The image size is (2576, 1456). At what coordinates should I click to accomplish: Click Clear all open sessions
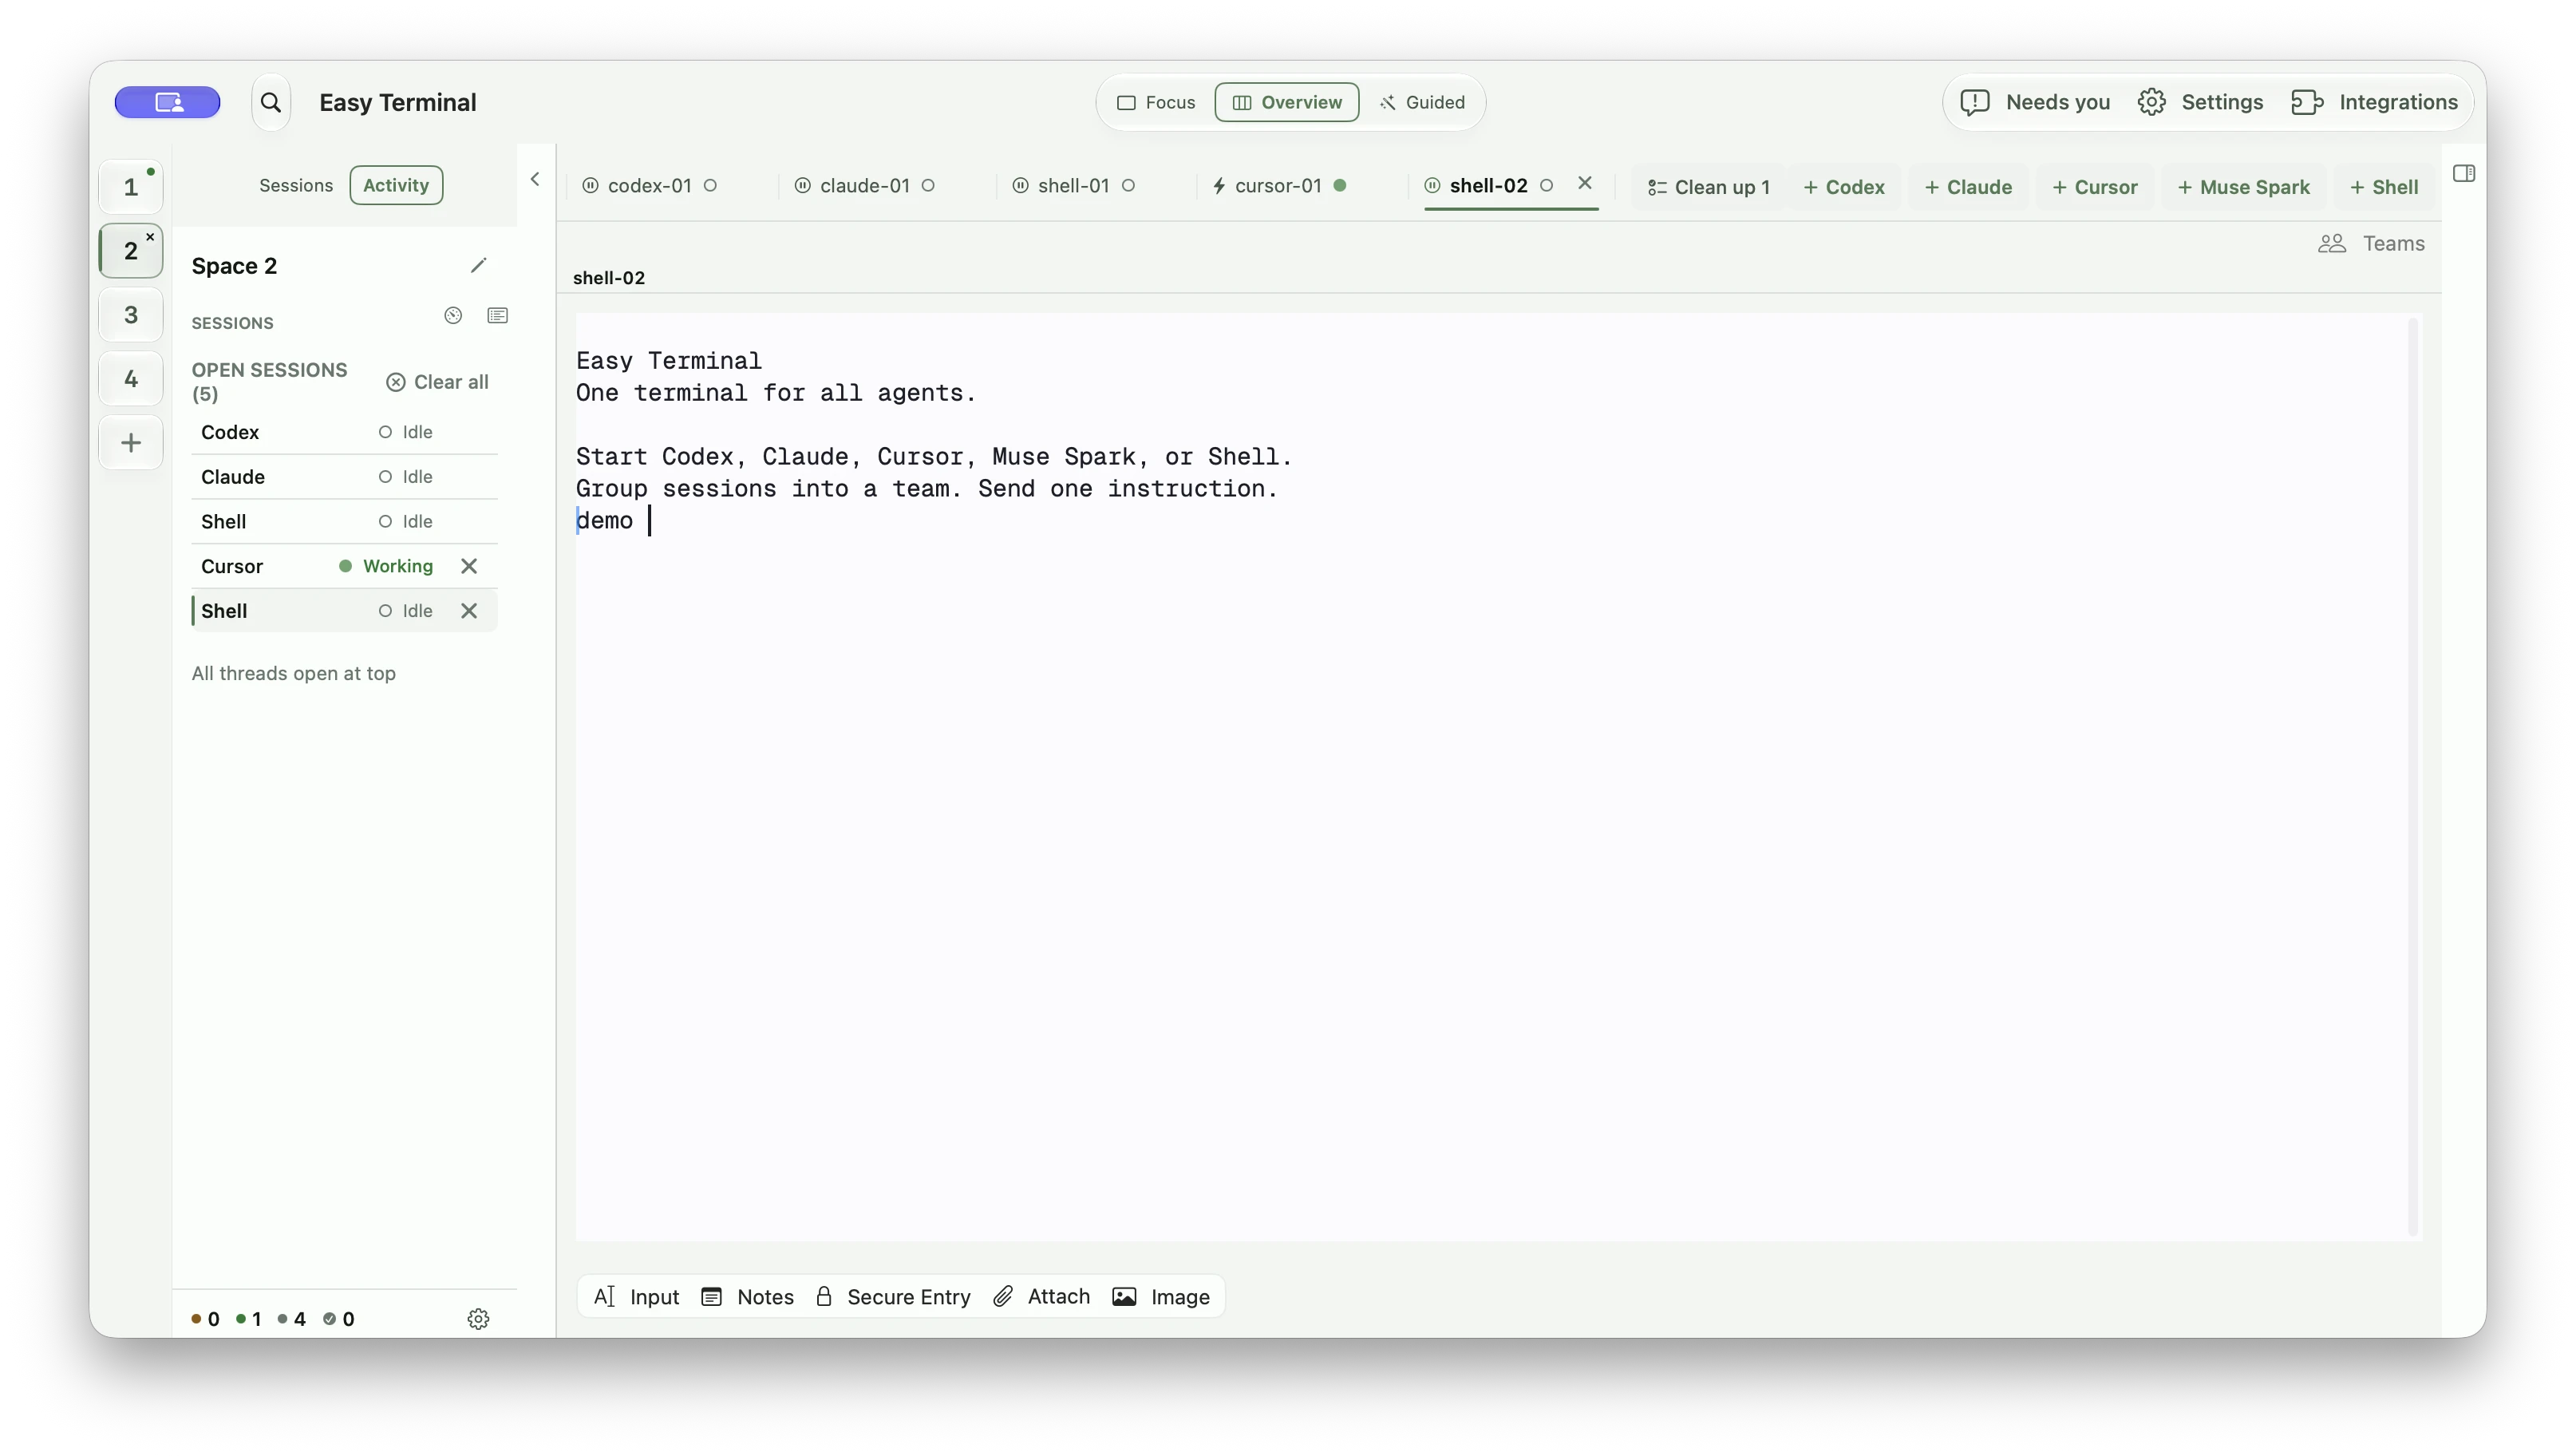tap(437, 382)
